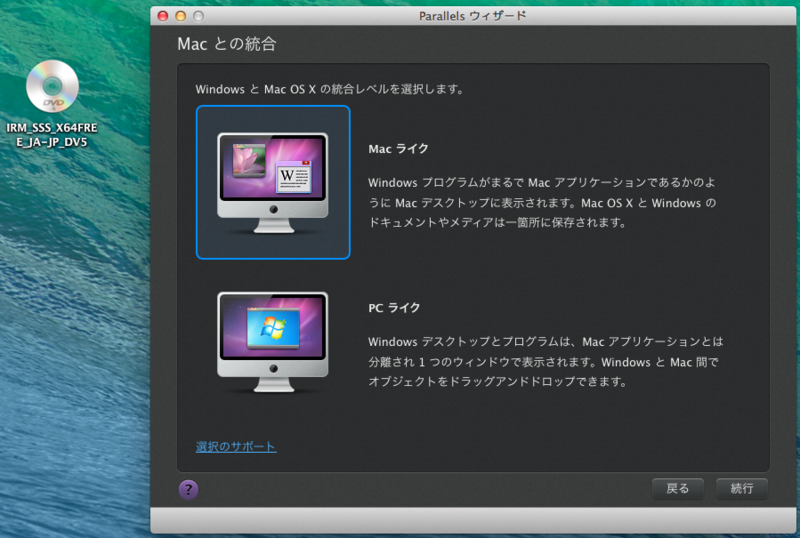Select the IRM_SSS_X64FRE DVD desktop icon
The height and width of the screenshot is (538, 800).
click(52, 86)
